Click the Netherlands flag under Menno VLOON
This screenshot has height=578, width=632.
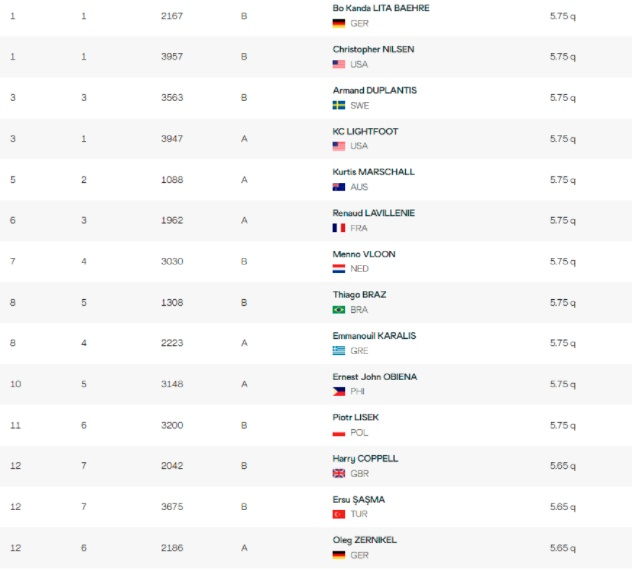339,269
